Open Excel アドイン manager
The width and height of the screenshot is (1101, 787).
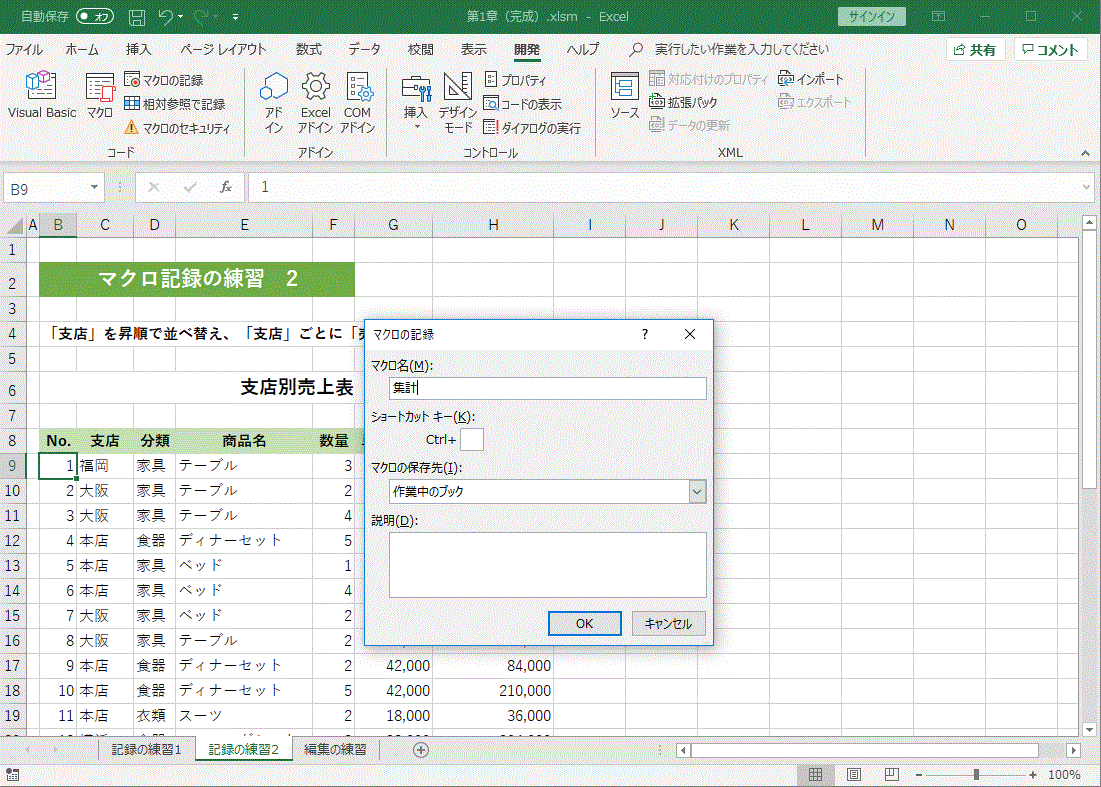point(315,102)
